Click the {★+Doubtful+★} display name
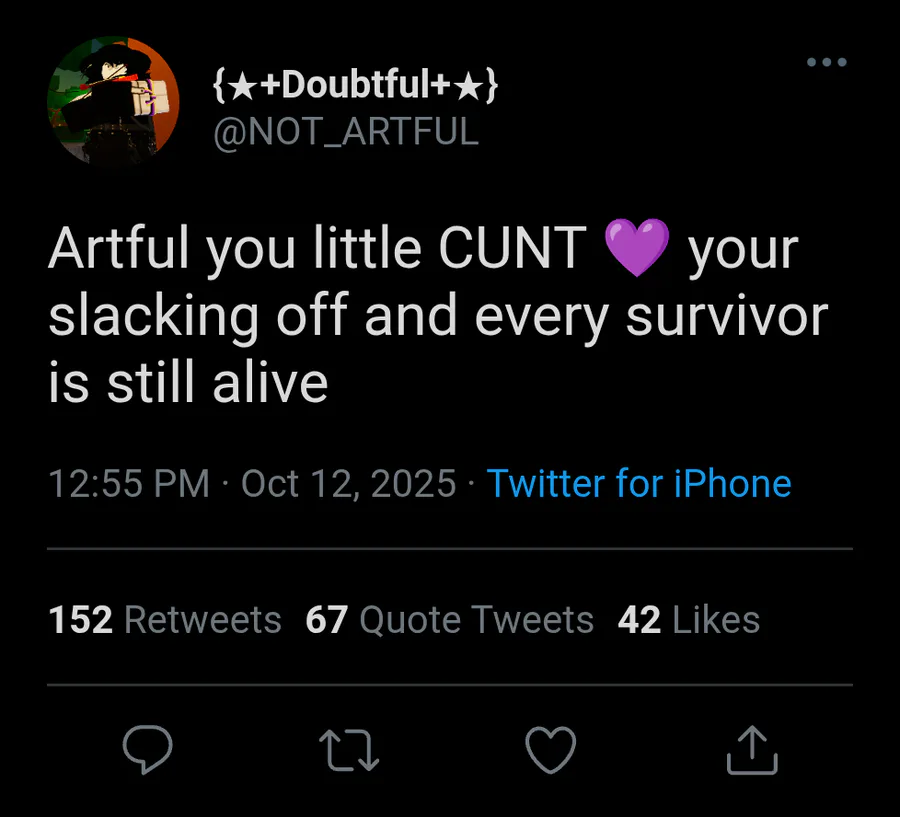Image resolution: width=900 pixels, height=817 pixels. (x=355, y=86)
